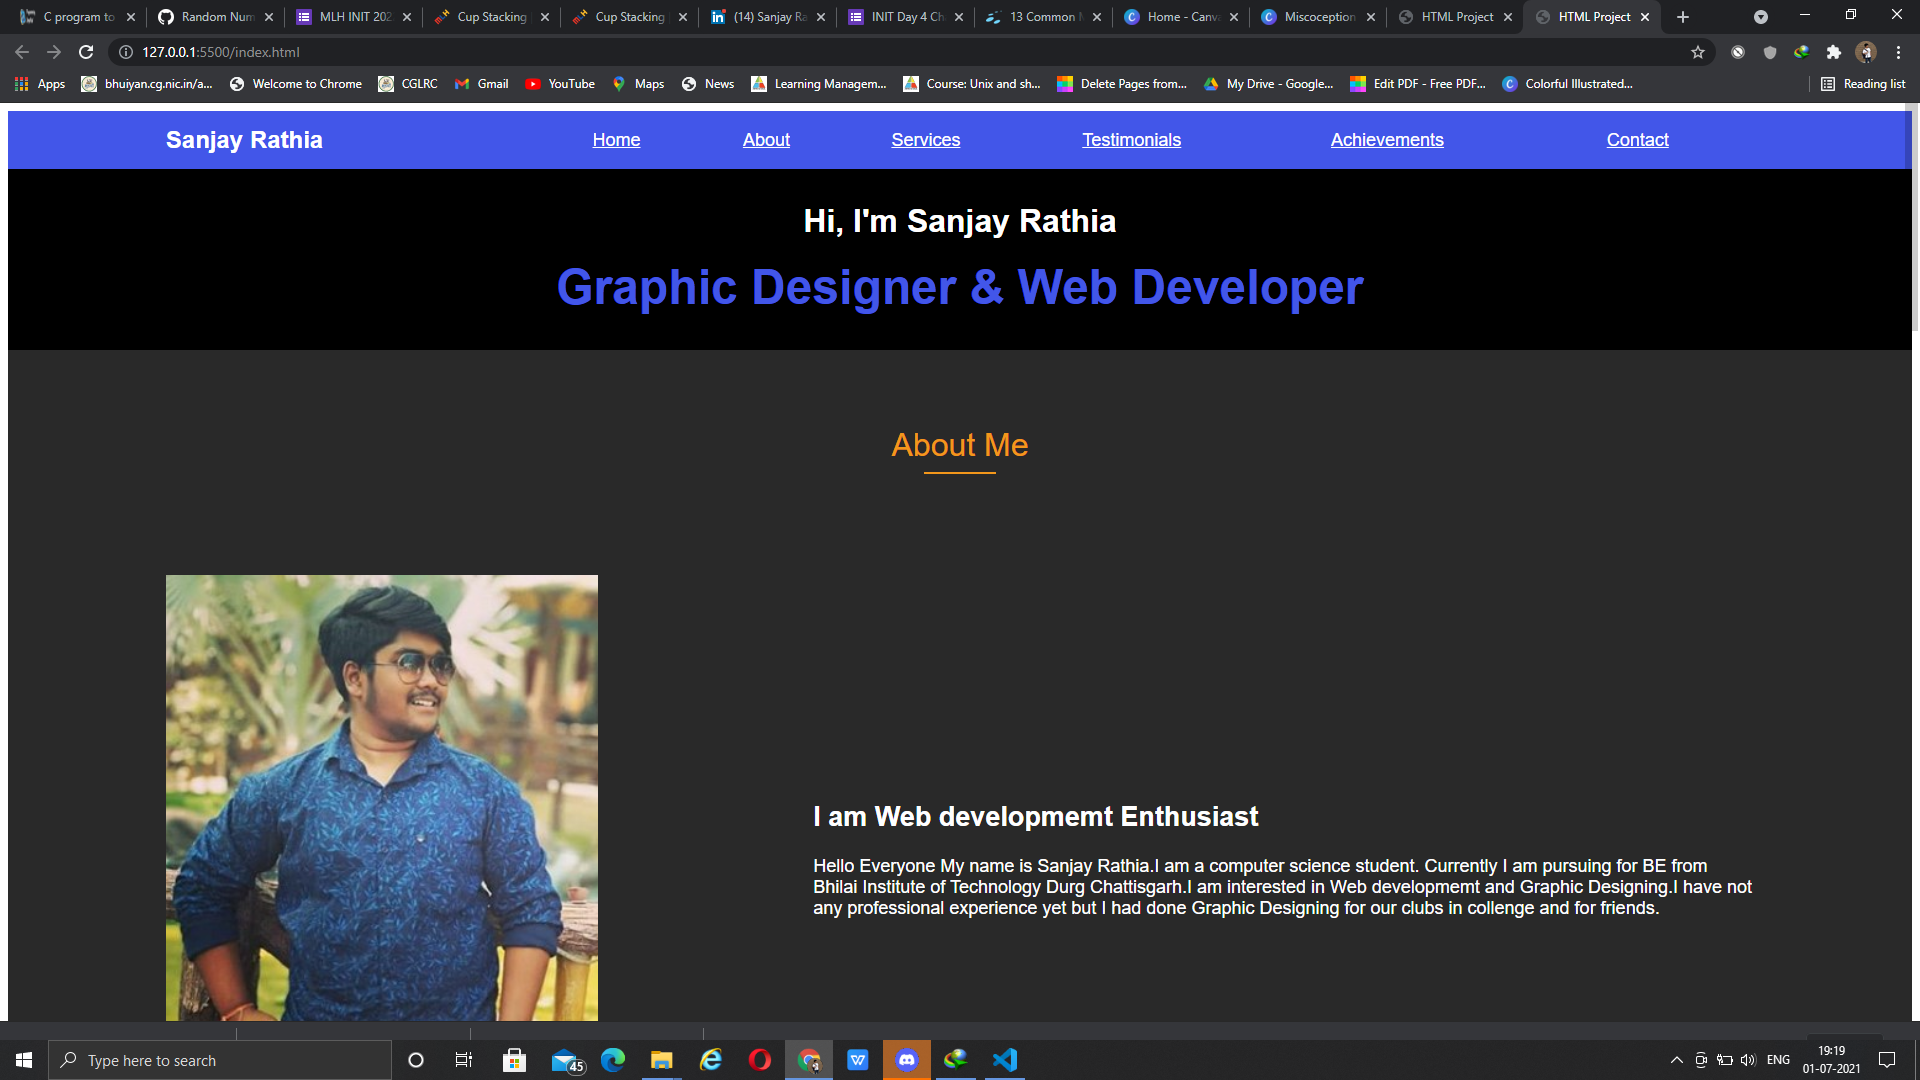Open Chrome three-dot menu

click(x=1898, y=52)
